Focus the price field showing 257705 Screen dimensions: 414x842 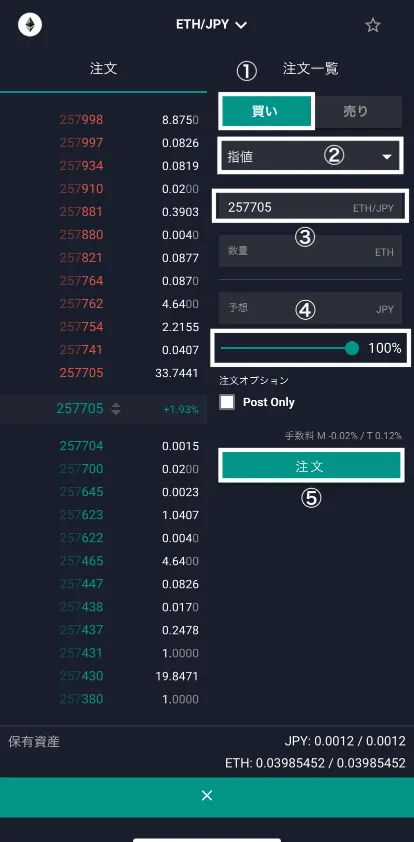310,207
